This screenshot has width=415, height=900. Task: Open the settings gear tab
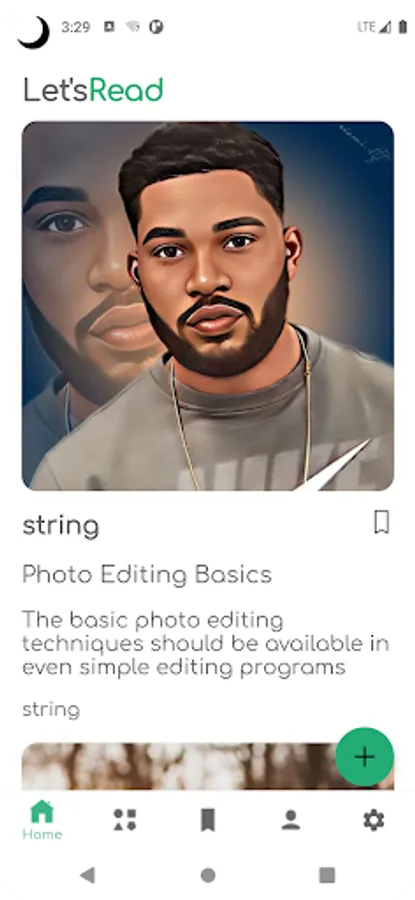pyautogui.click(x=374, y=820)
